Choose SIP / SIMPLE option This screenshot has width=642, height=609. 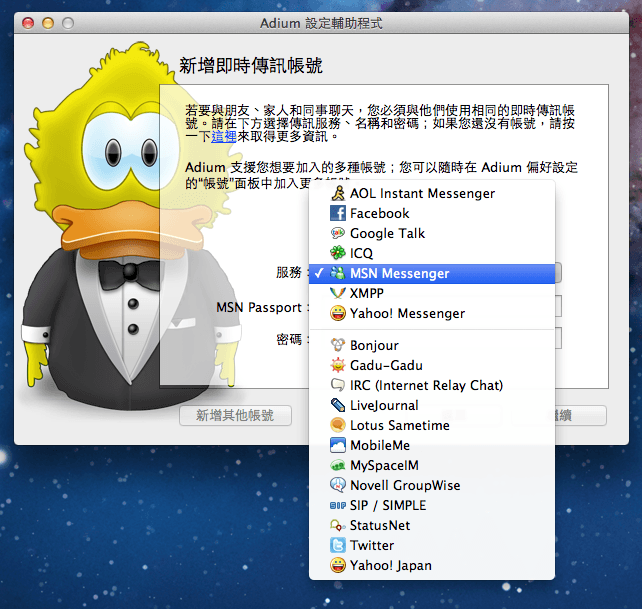pyautogui.click(x=387, y=505)
